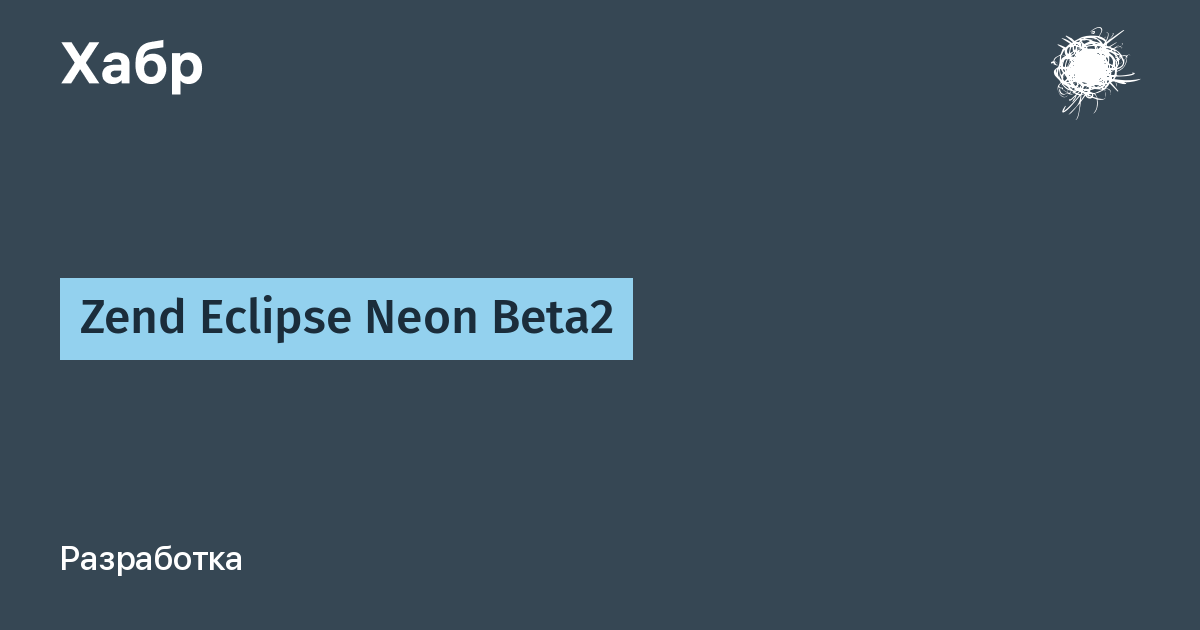1200x630 pixels.
Task: Click the Хабр logo text
Action: (x=132, y=65)
